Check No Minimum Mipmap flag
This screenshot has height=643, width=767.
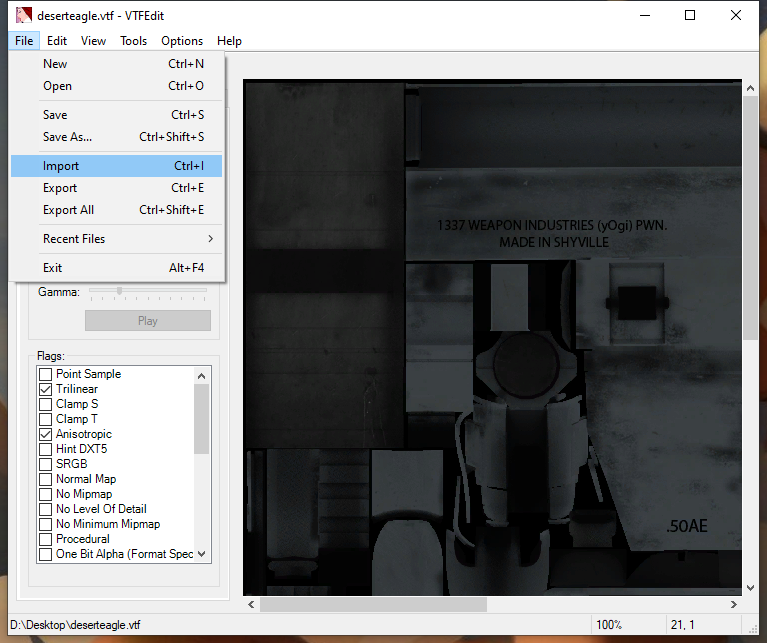point(45,524)
